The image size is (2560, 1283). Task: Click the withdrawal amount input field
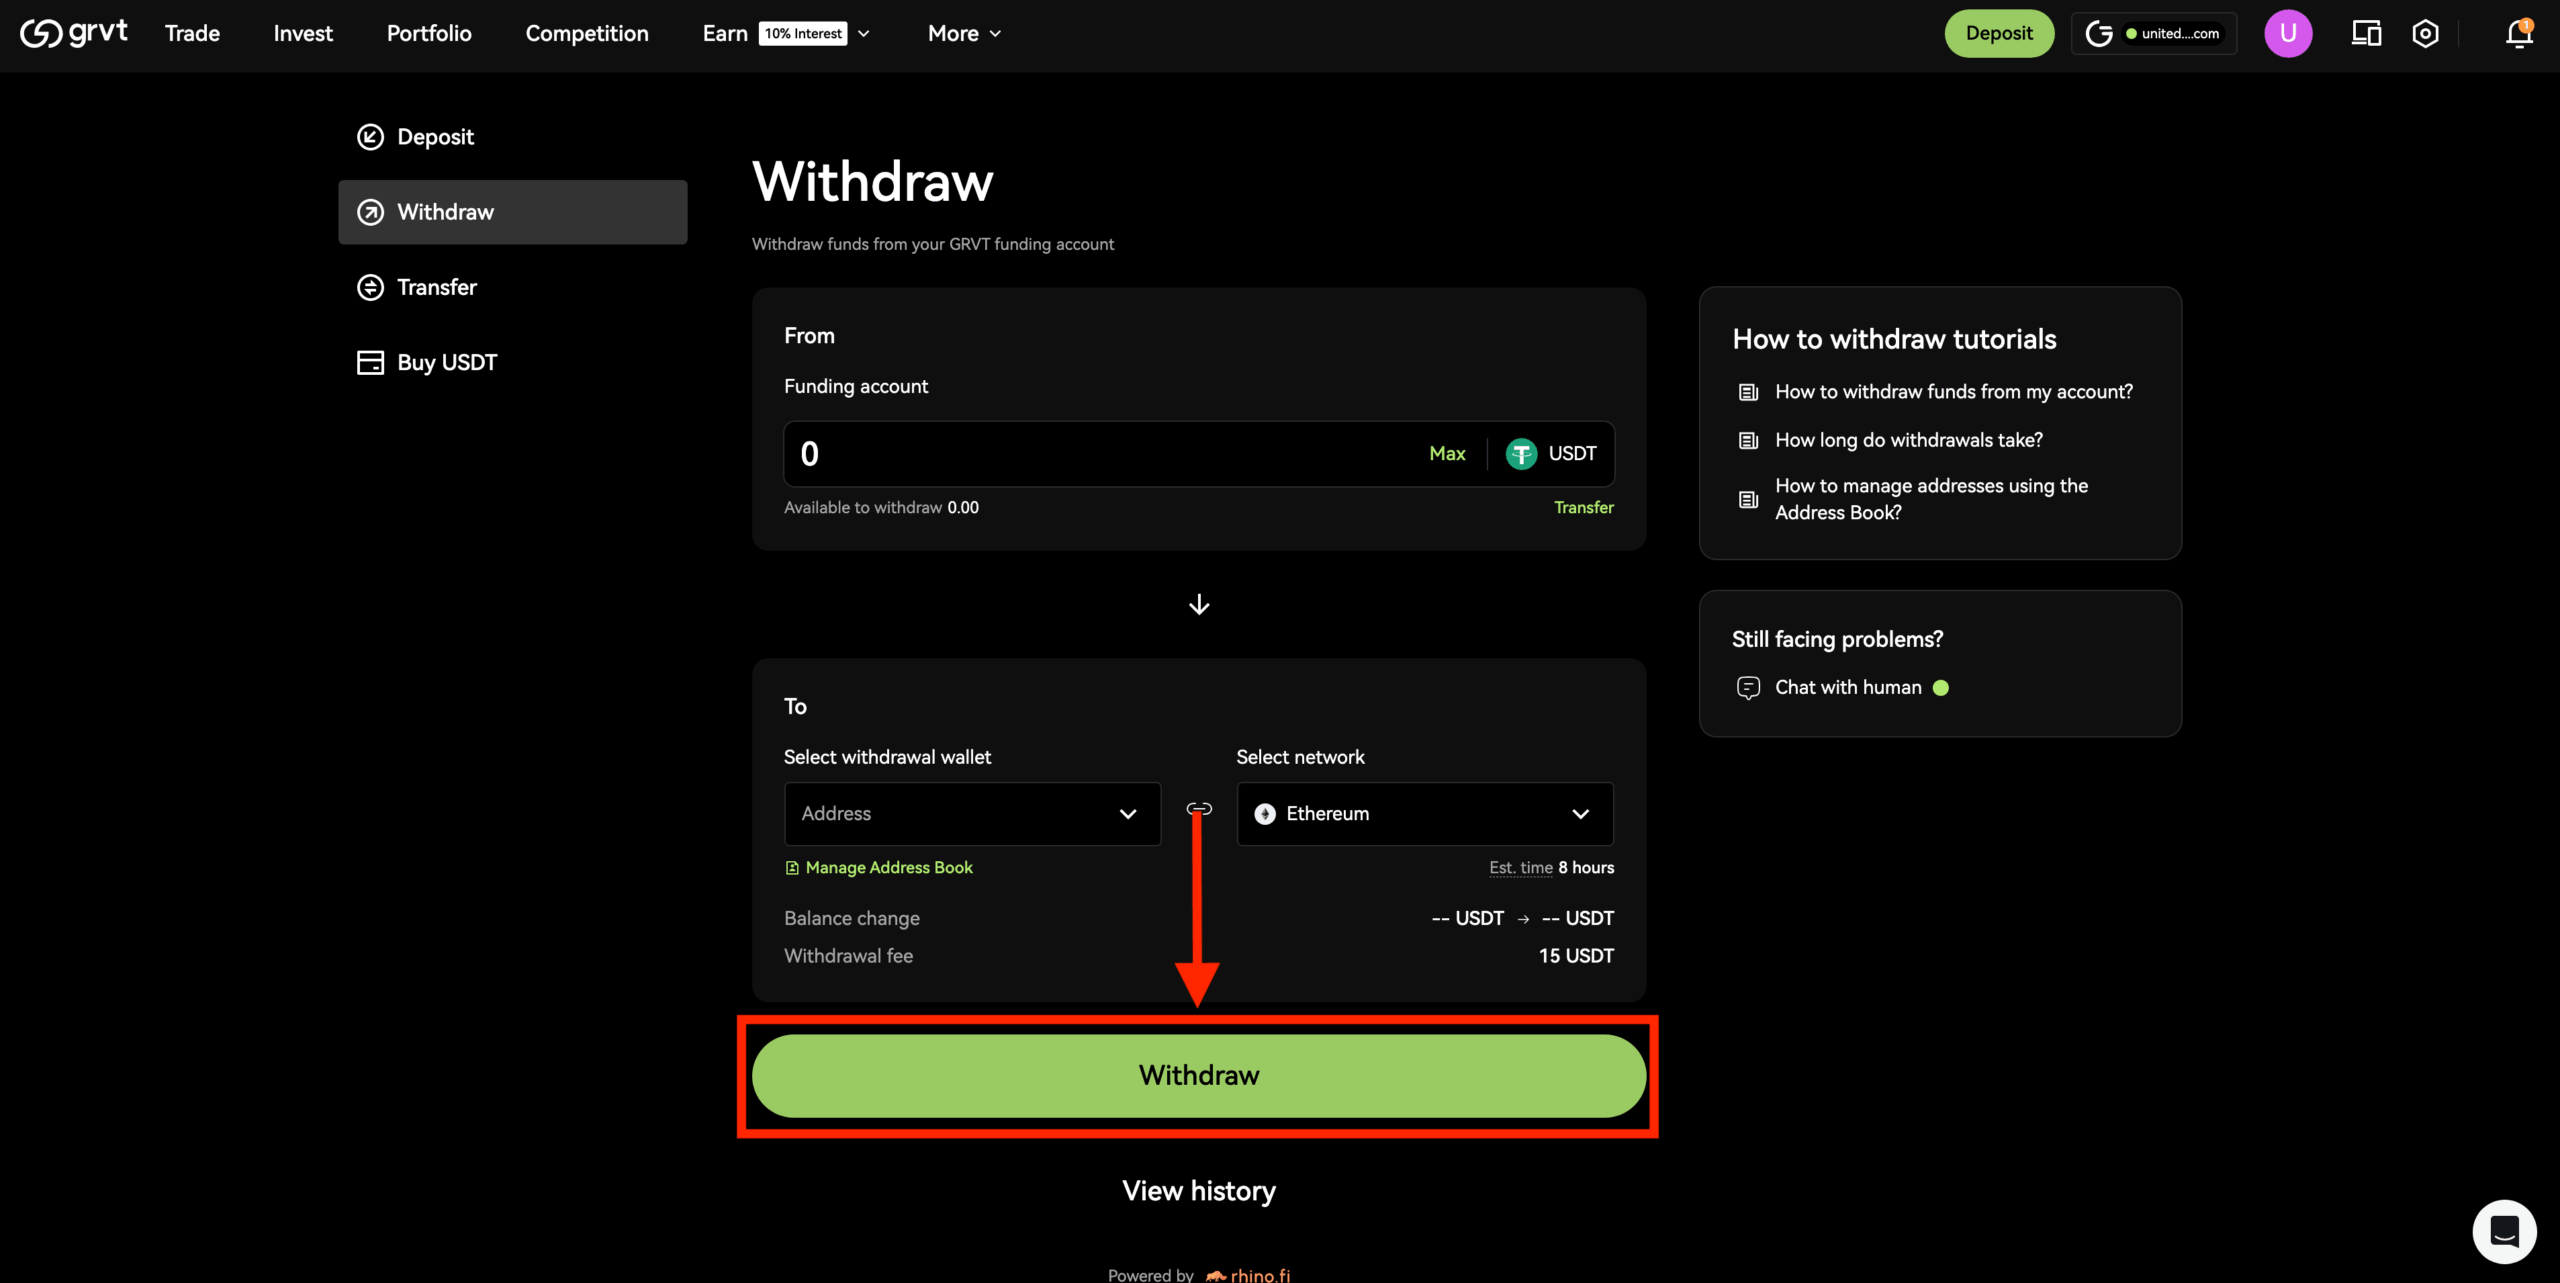point(1100,454)
